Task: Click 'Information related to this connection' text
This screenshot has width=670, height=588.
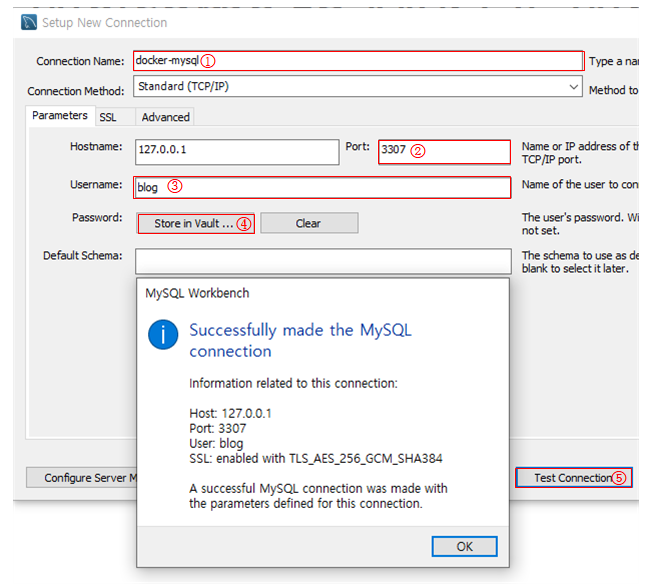Action: [x=293, y=383]
